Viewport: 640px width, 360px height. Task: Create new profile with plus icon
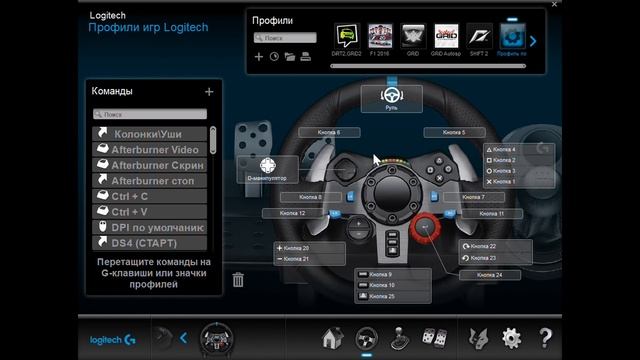coord(259,56)
